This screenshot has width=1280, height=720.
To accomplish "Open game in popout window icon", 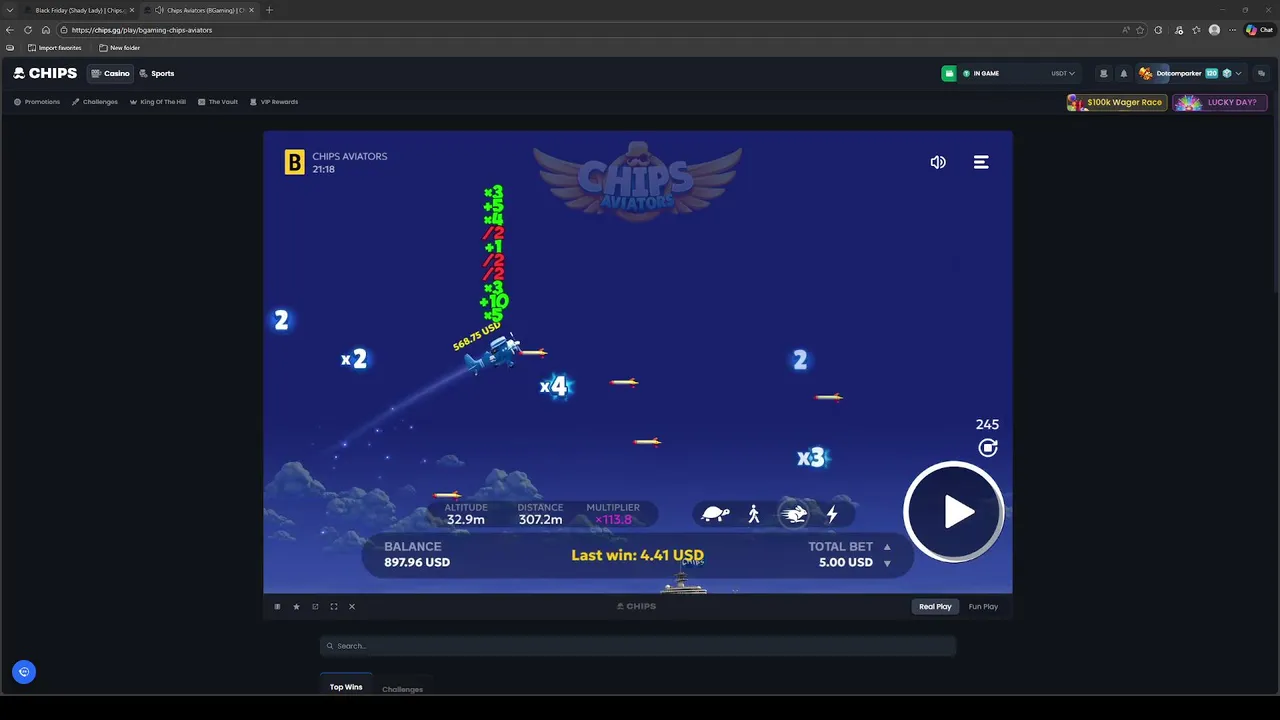I will point(315,606).
